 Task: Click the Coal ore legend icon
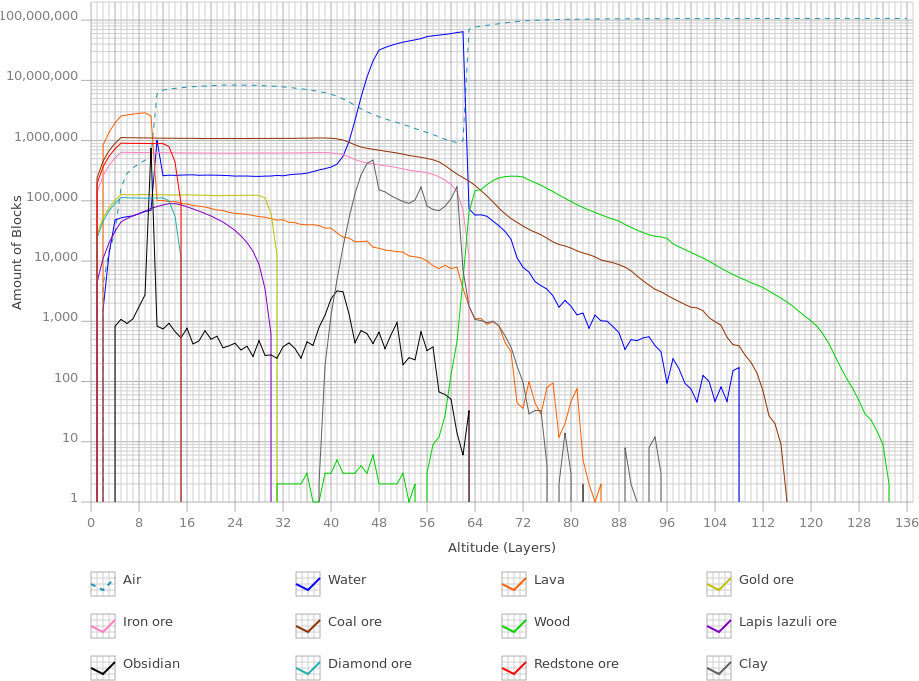click(x=308, y=626)
